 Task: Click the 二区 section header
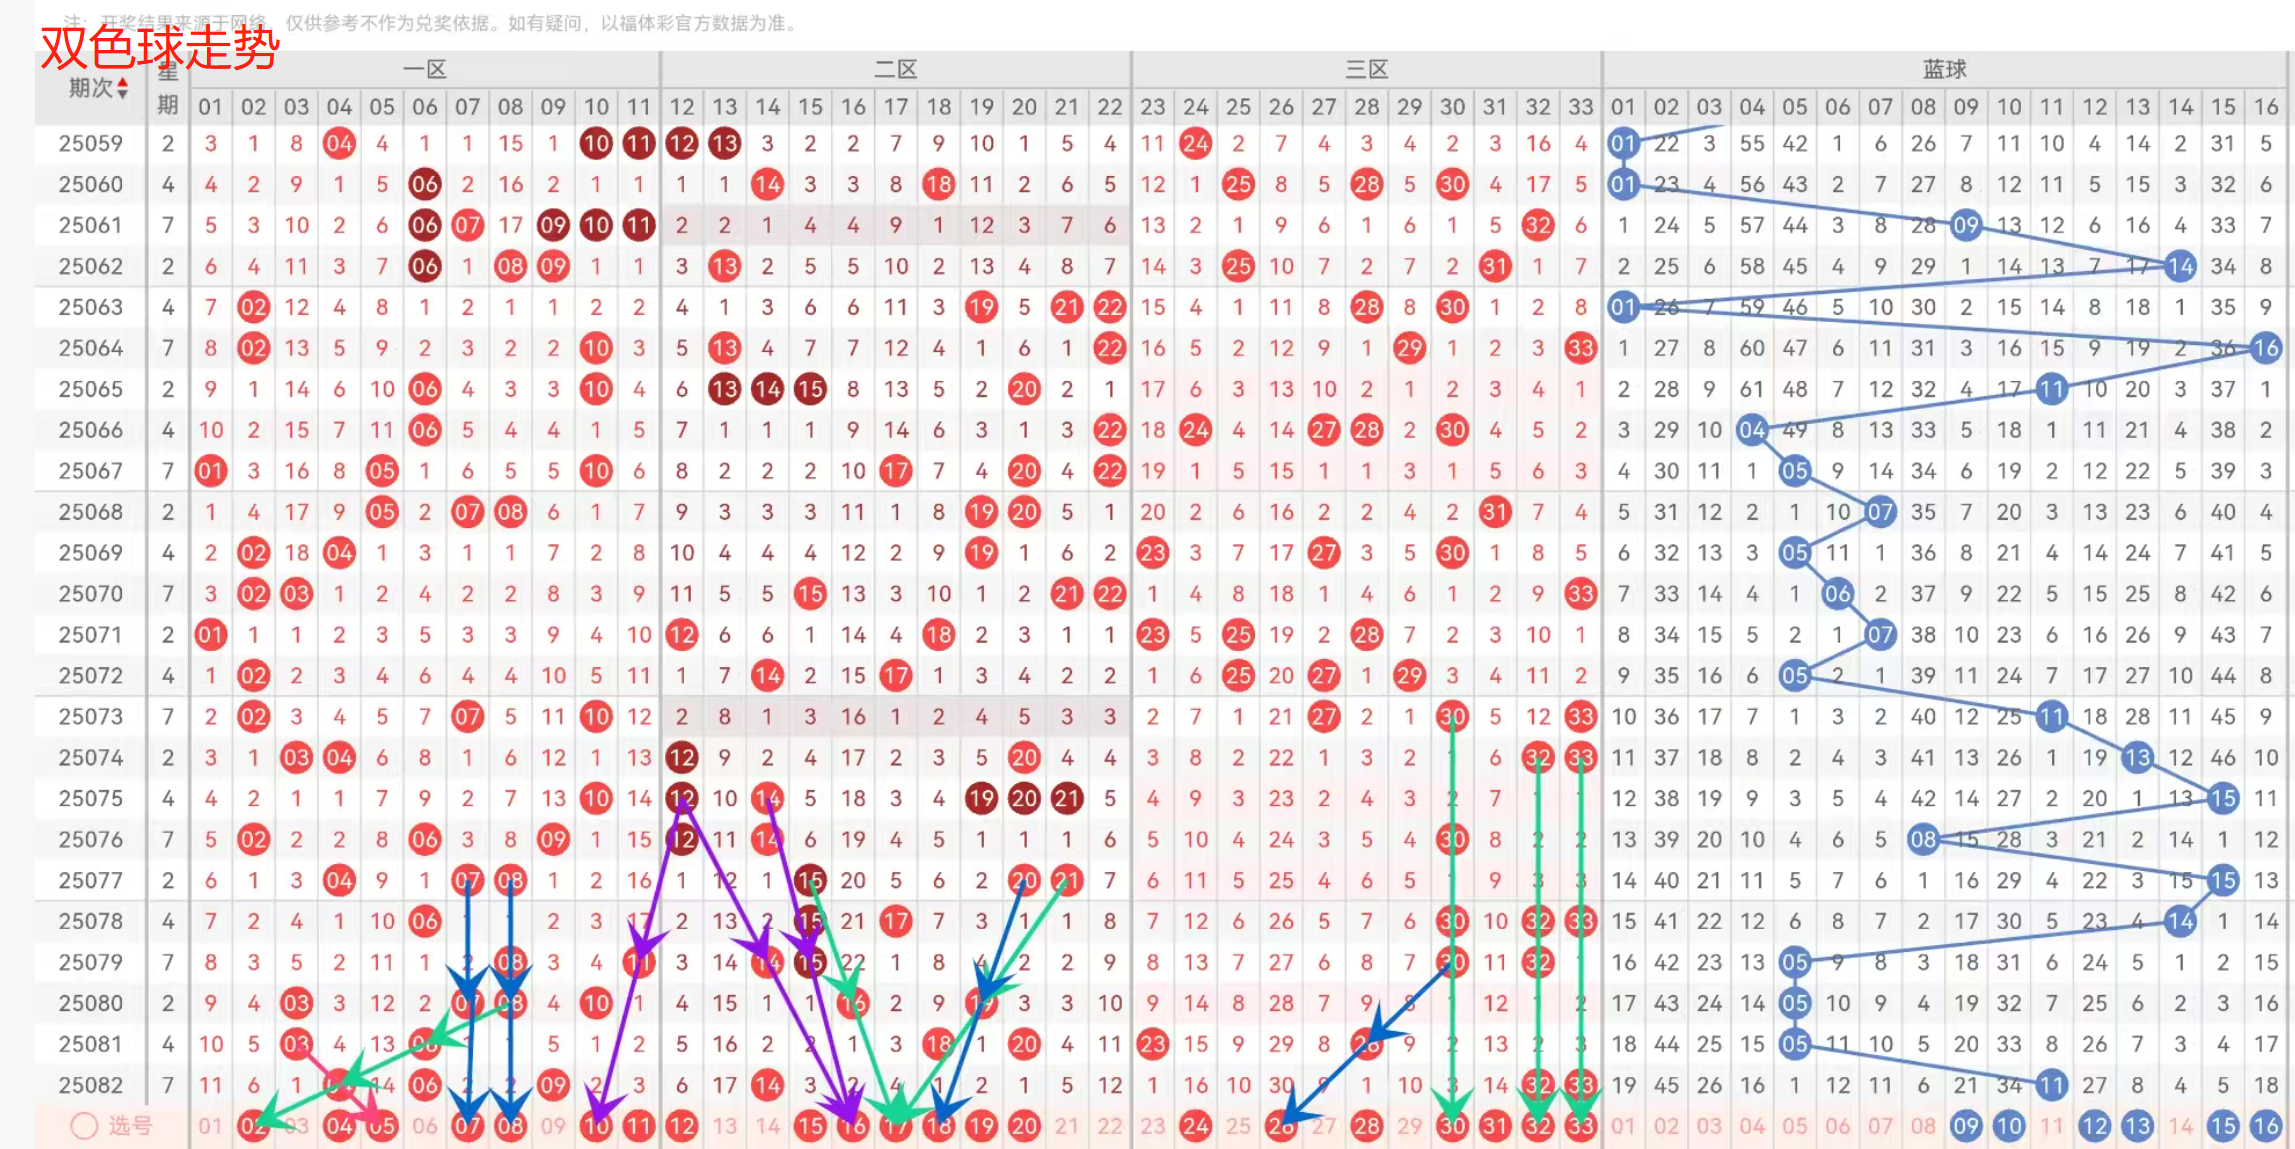click(x=895, y=69)
